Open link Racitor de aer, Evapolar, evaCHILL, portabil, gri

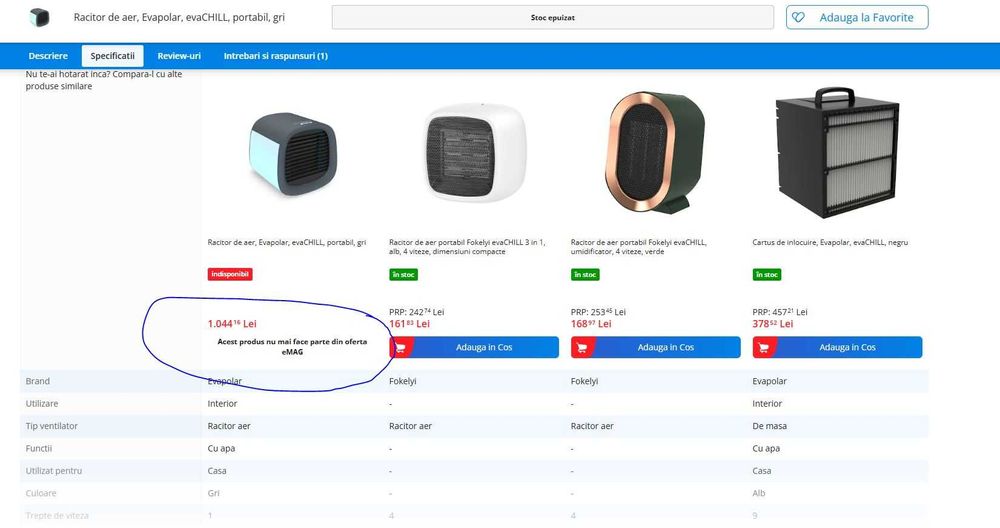pos(286,242)
